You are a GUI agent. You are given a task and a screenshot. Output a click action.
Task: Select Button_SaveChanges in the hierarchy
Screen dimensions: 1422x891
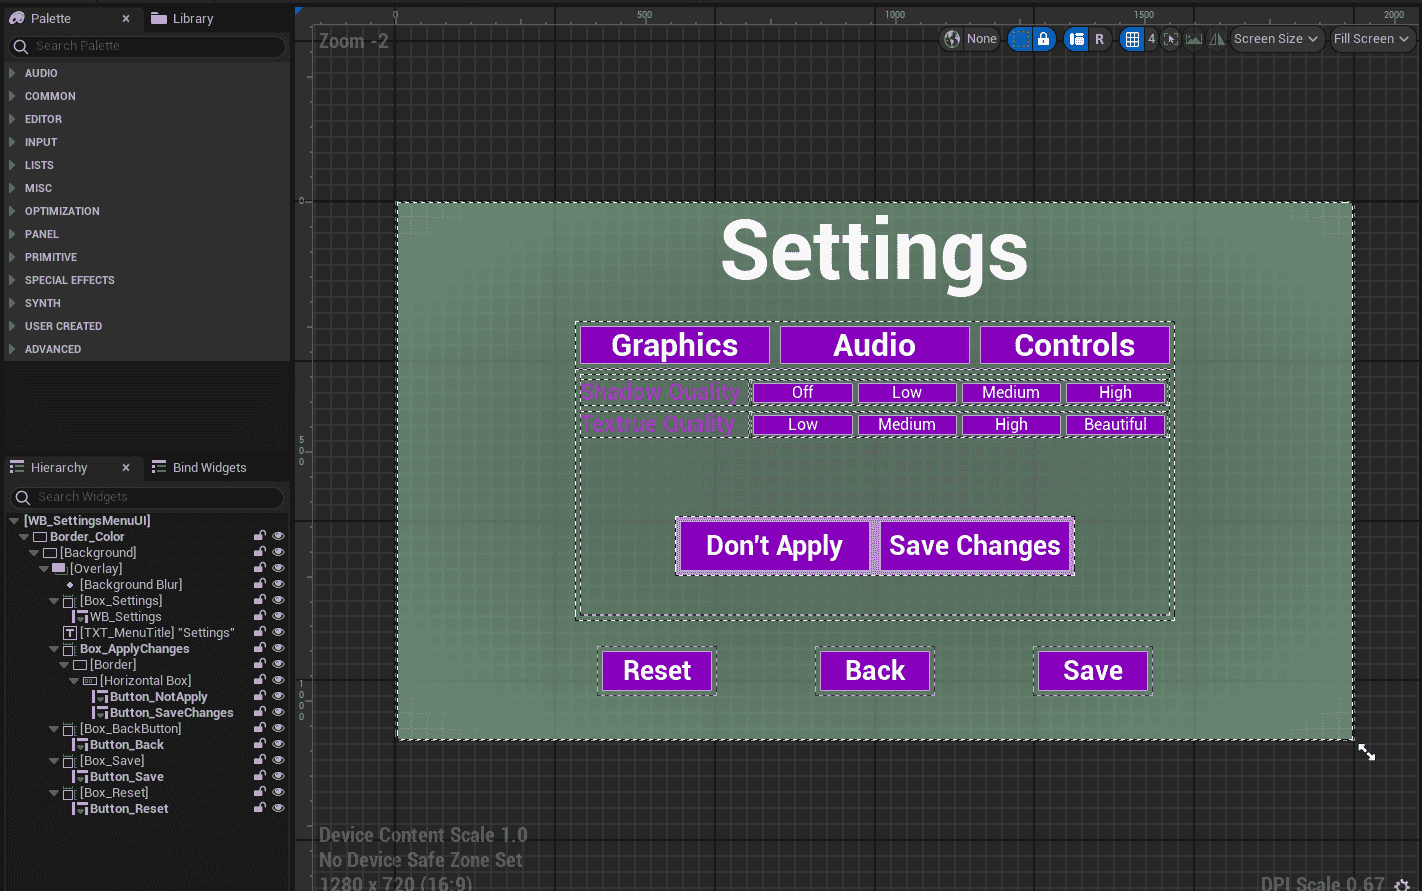point(171,713)
